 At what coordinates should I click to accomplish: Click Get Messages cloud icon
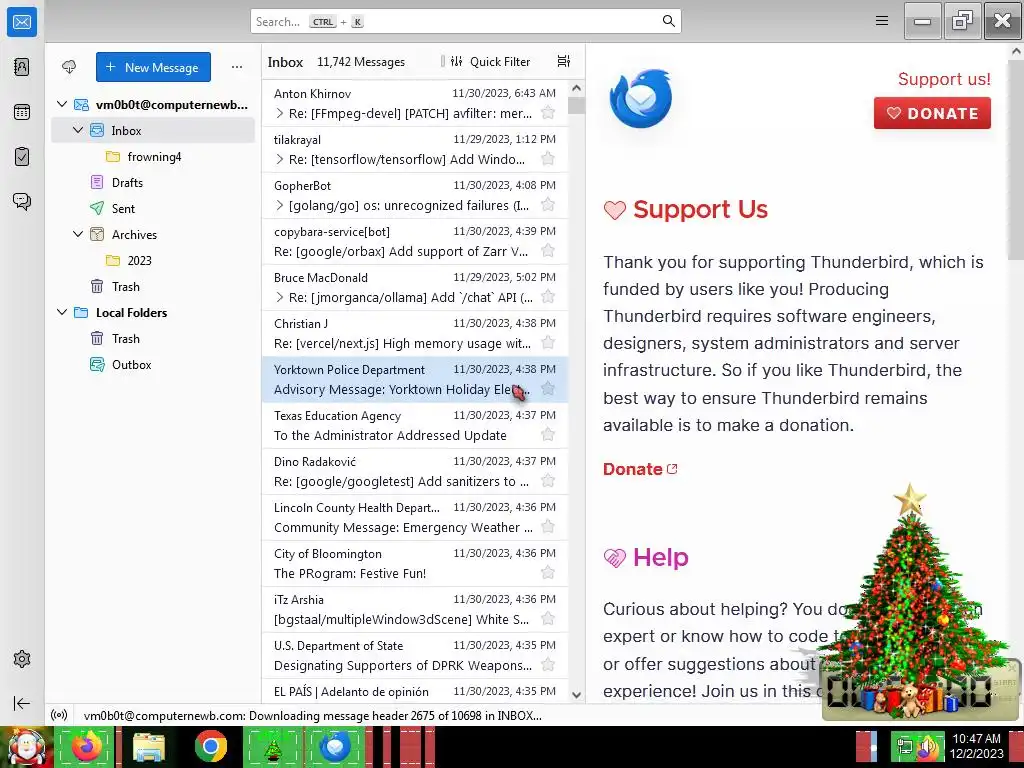pos(69,67)
